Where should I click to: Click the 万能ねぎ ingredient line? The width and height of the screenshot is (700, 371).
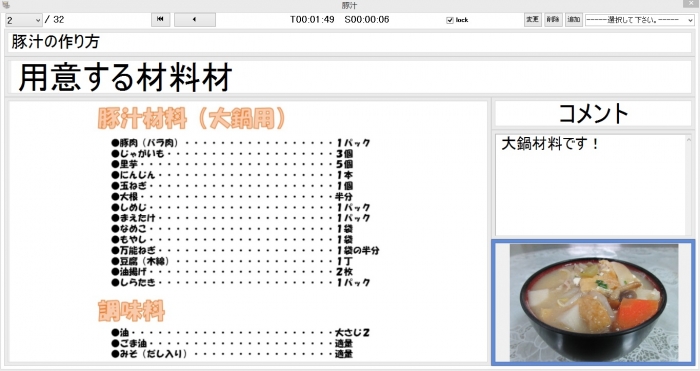246,250
